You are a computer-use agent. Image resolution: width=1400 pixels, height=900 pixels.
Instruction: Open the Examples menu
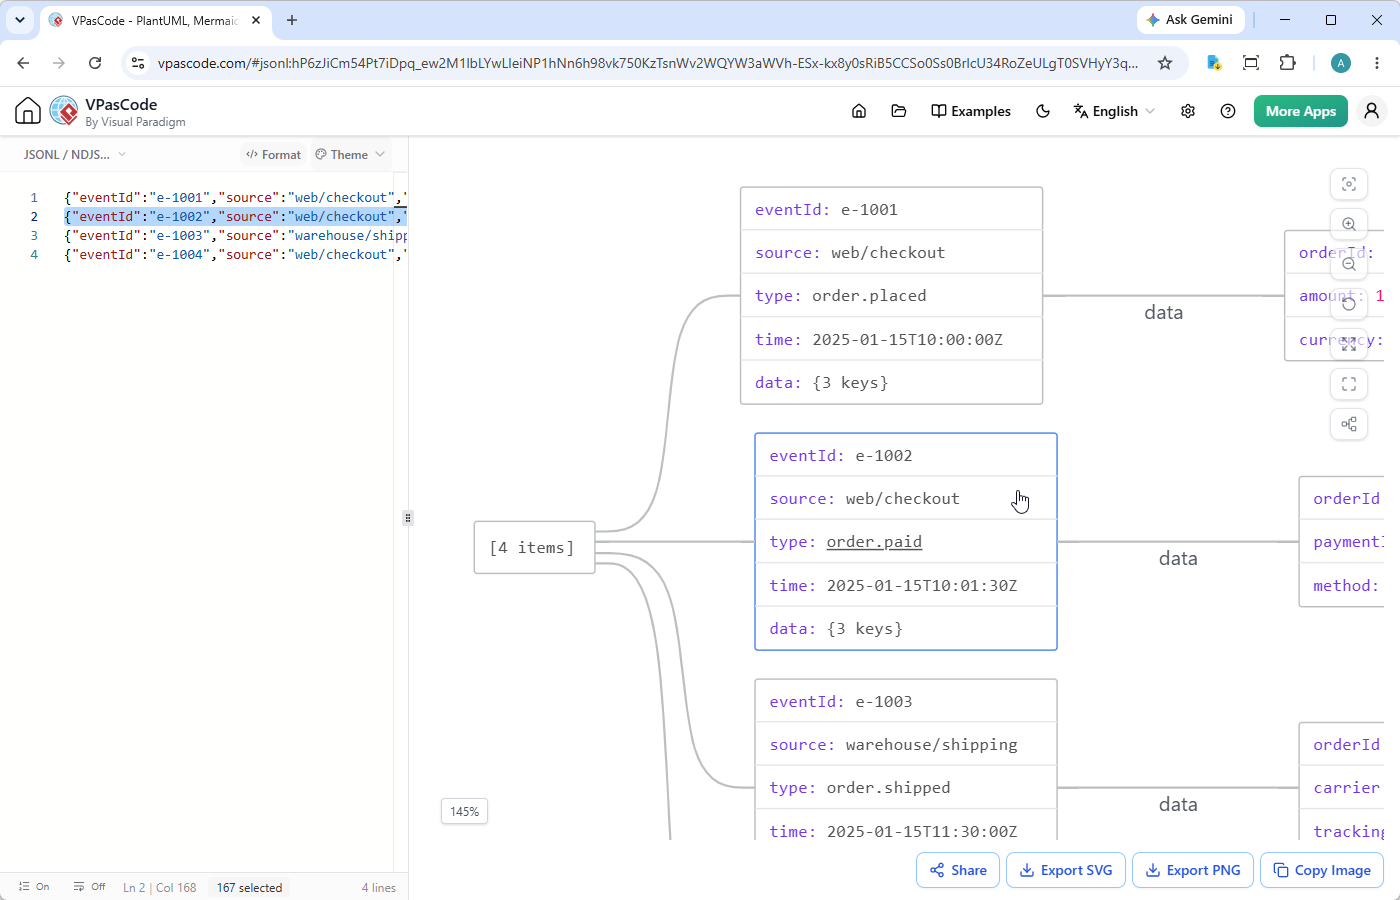pos(971,111)
